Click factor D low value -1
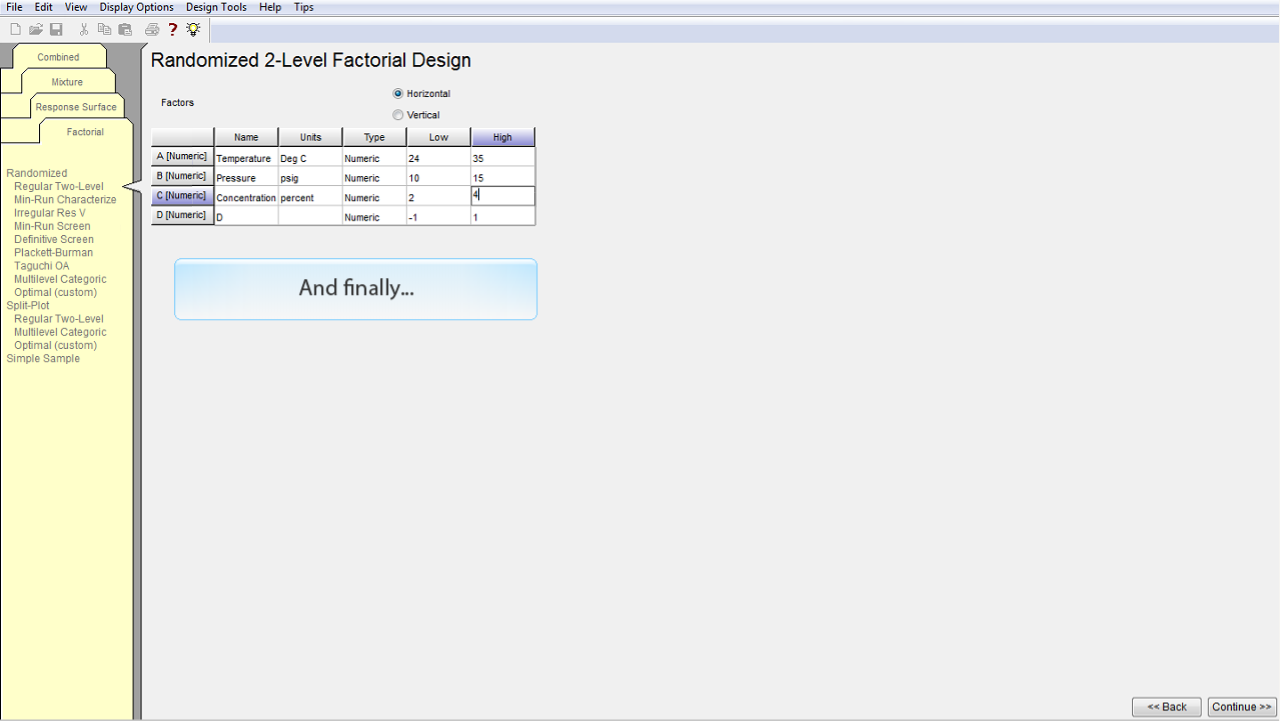 [438, 216]
